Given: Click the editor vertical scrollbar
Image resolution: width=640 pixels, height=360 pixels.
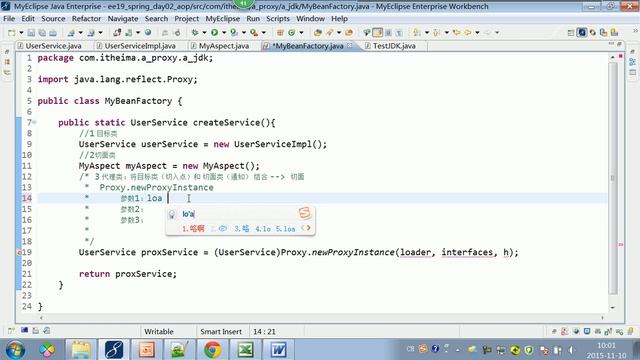Looking at the screenshot, I should (613, 178).
